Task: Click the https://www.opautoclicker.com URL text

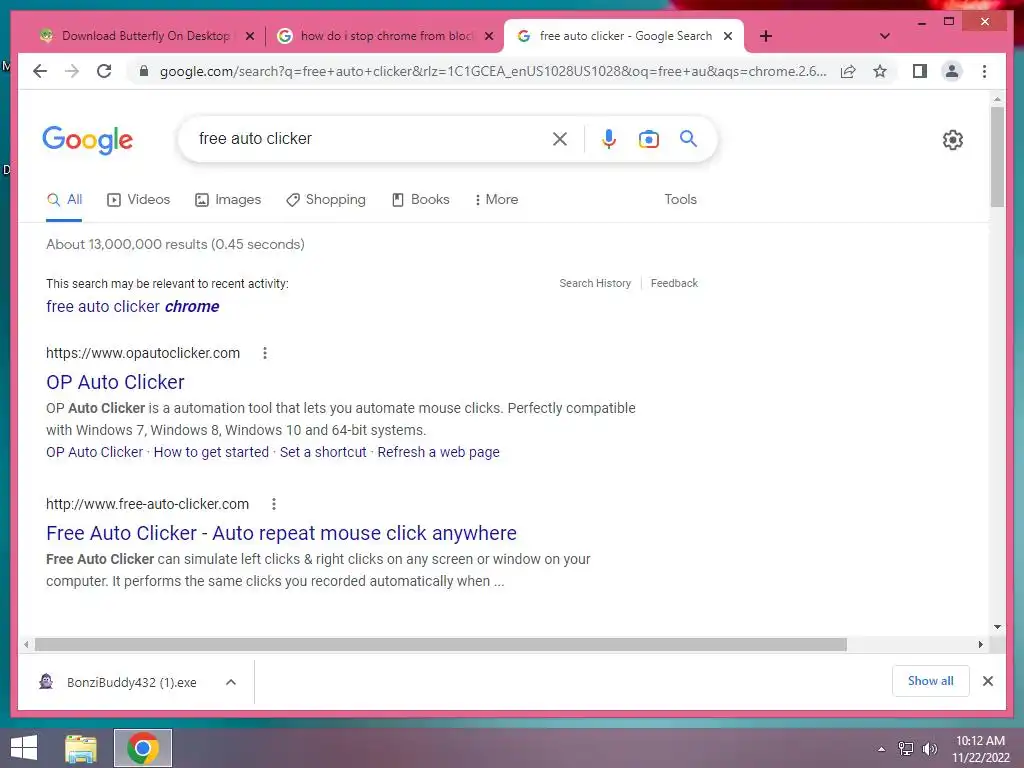Action: click(x=142, y=353)
